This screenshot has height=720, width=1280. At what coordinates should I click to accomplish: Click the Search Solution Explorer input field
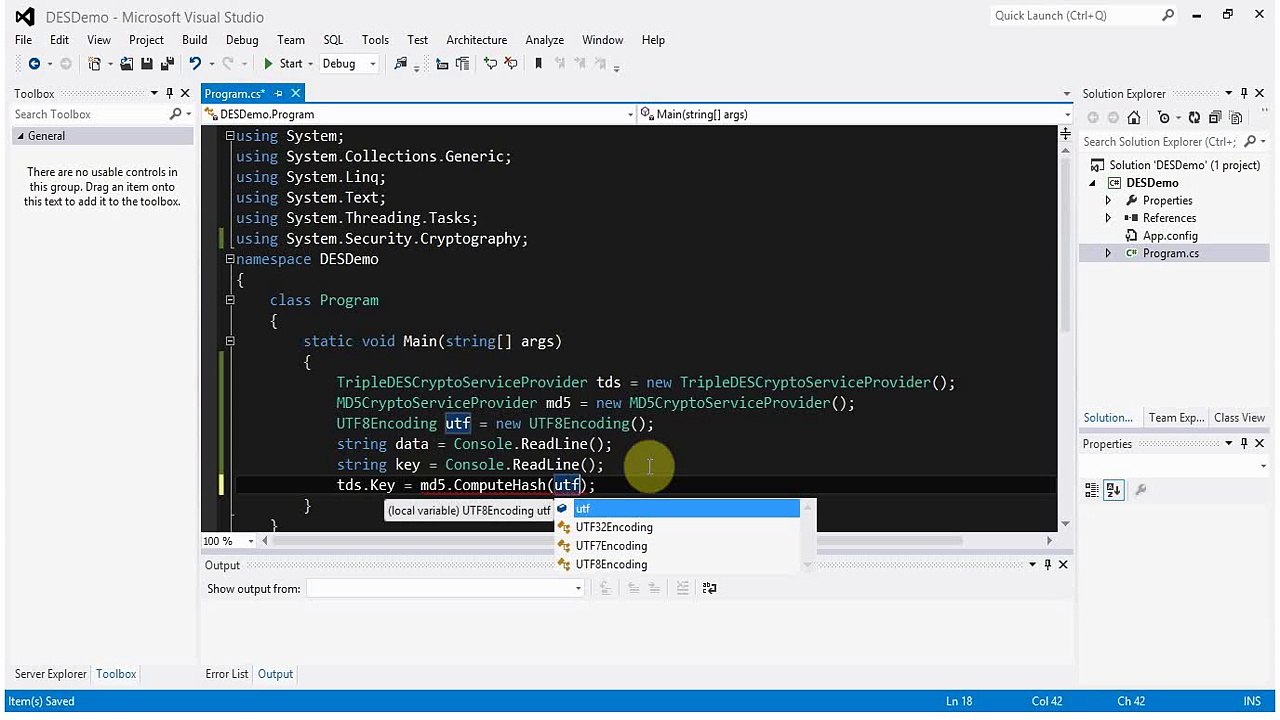(1160, 142)
